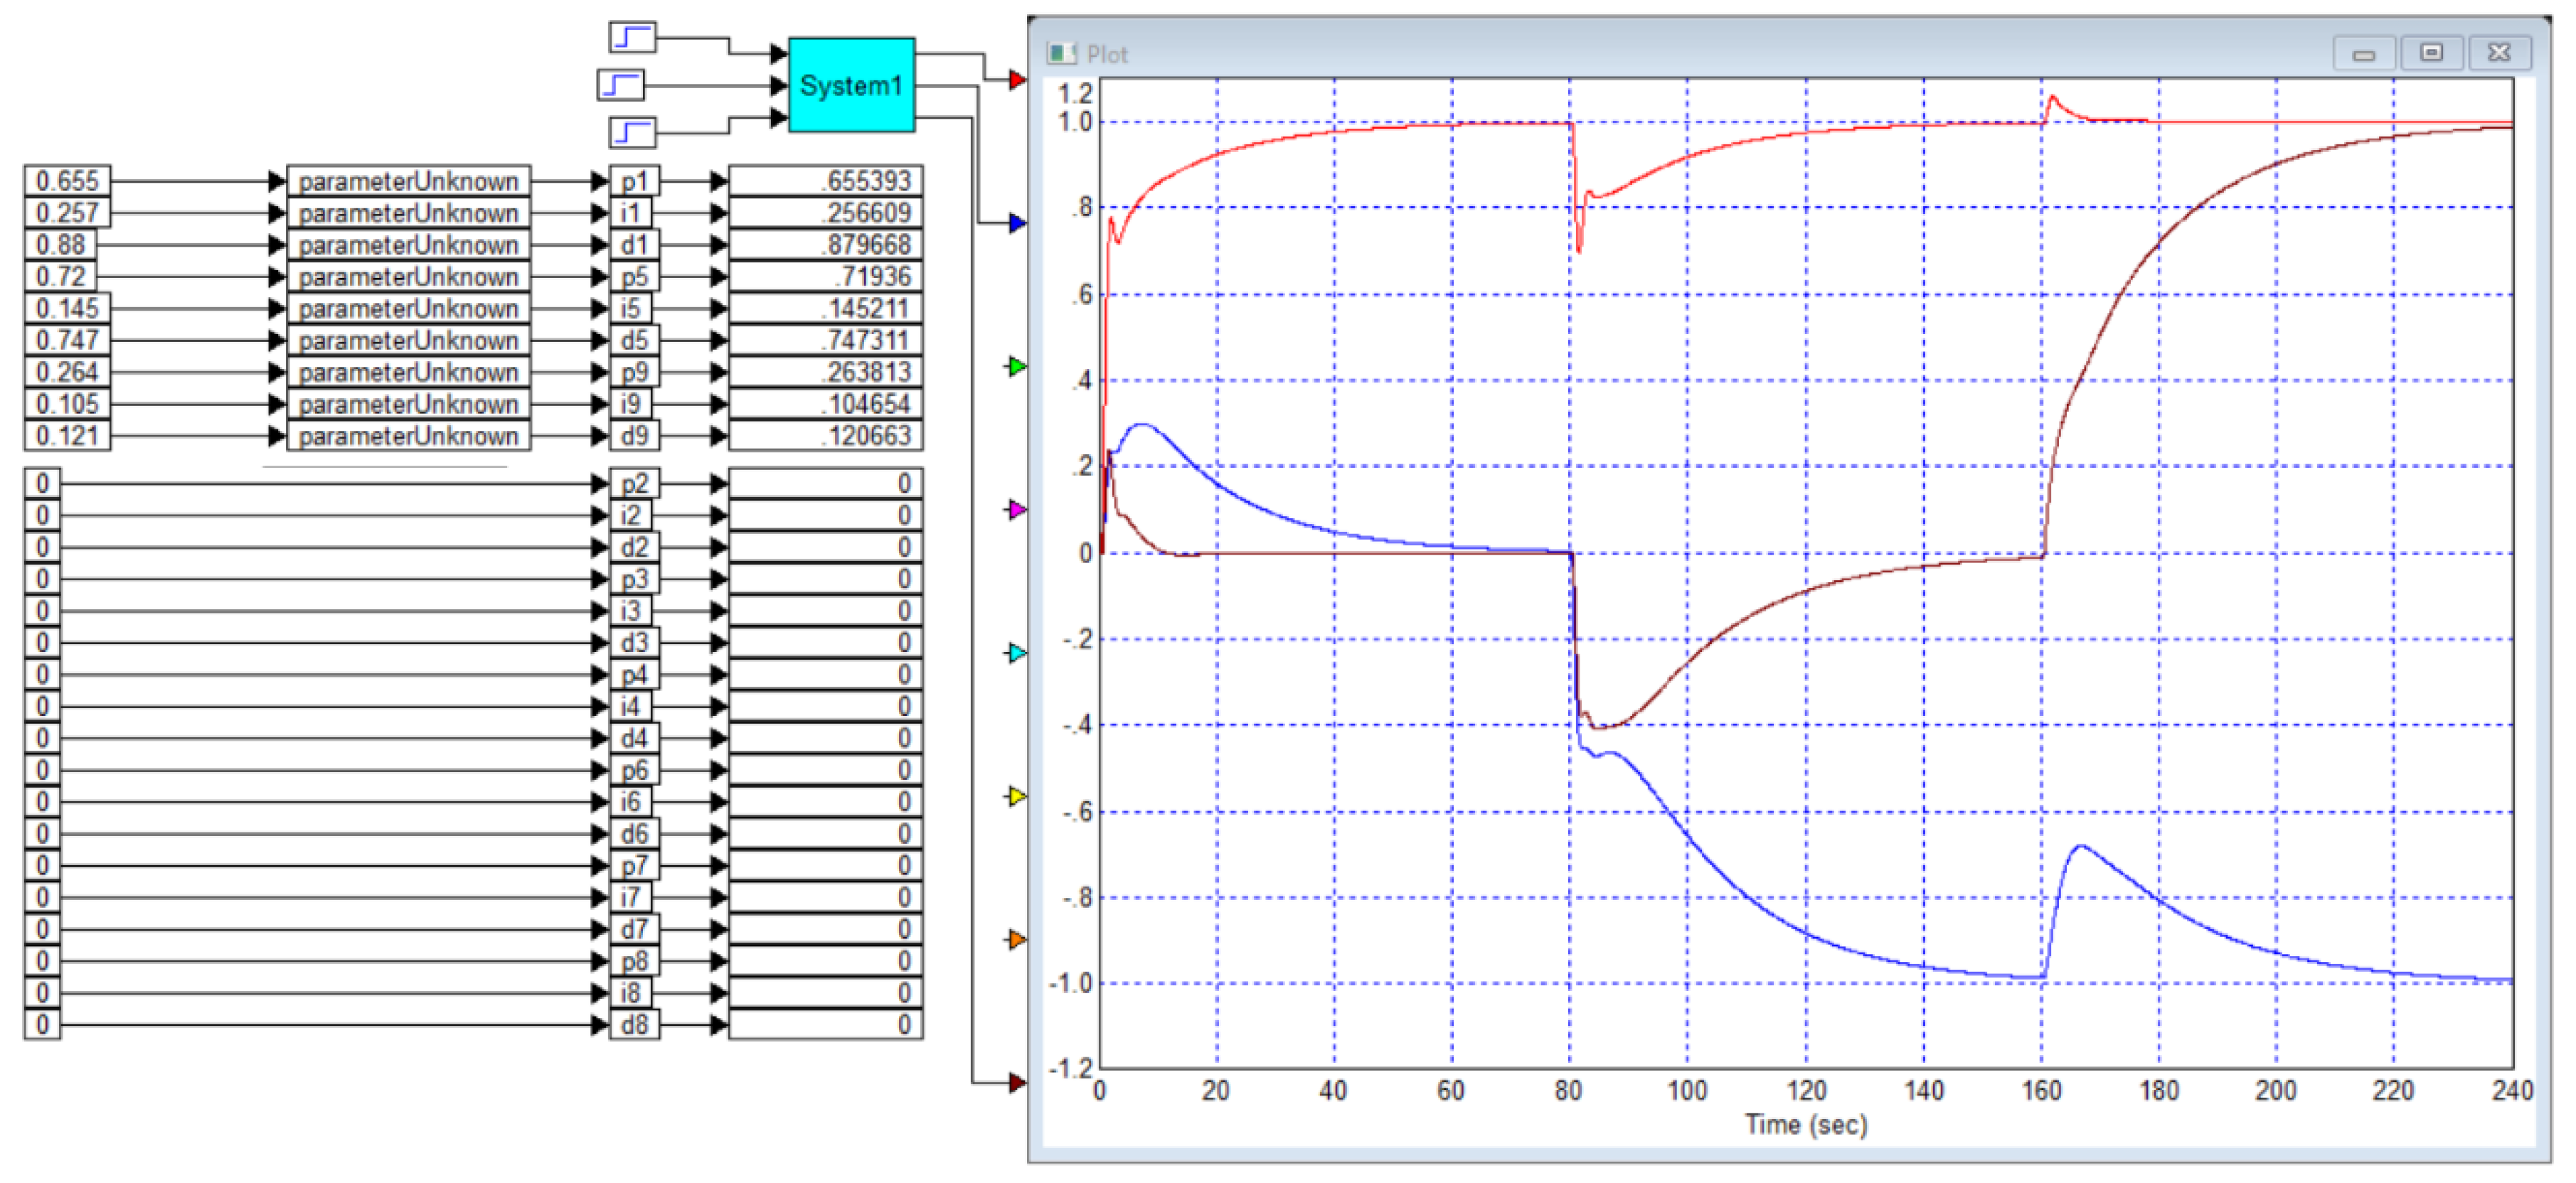This screenshot has height=1183, width=2576.
Task: Click parameterUnknown block feeding p1
Action: coord(408,181)
